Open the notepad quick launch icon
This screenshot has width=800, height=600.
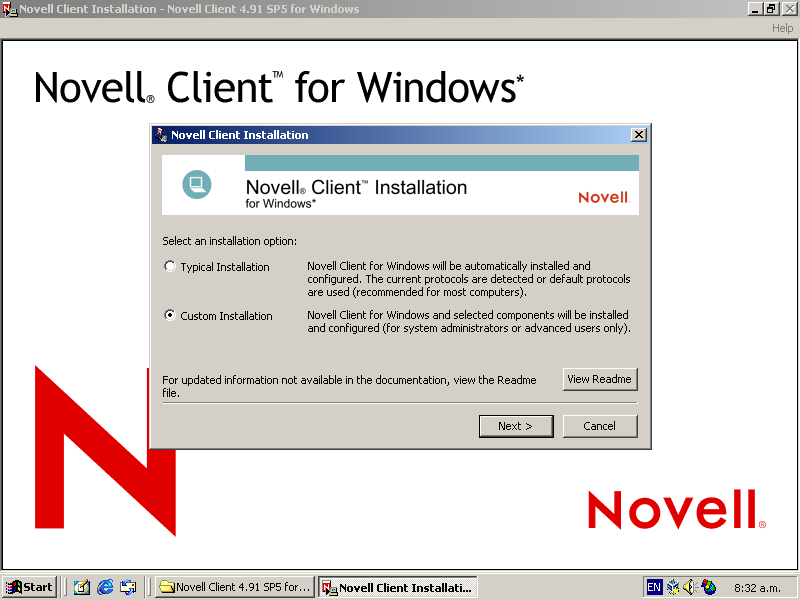(x=82, y=587)
